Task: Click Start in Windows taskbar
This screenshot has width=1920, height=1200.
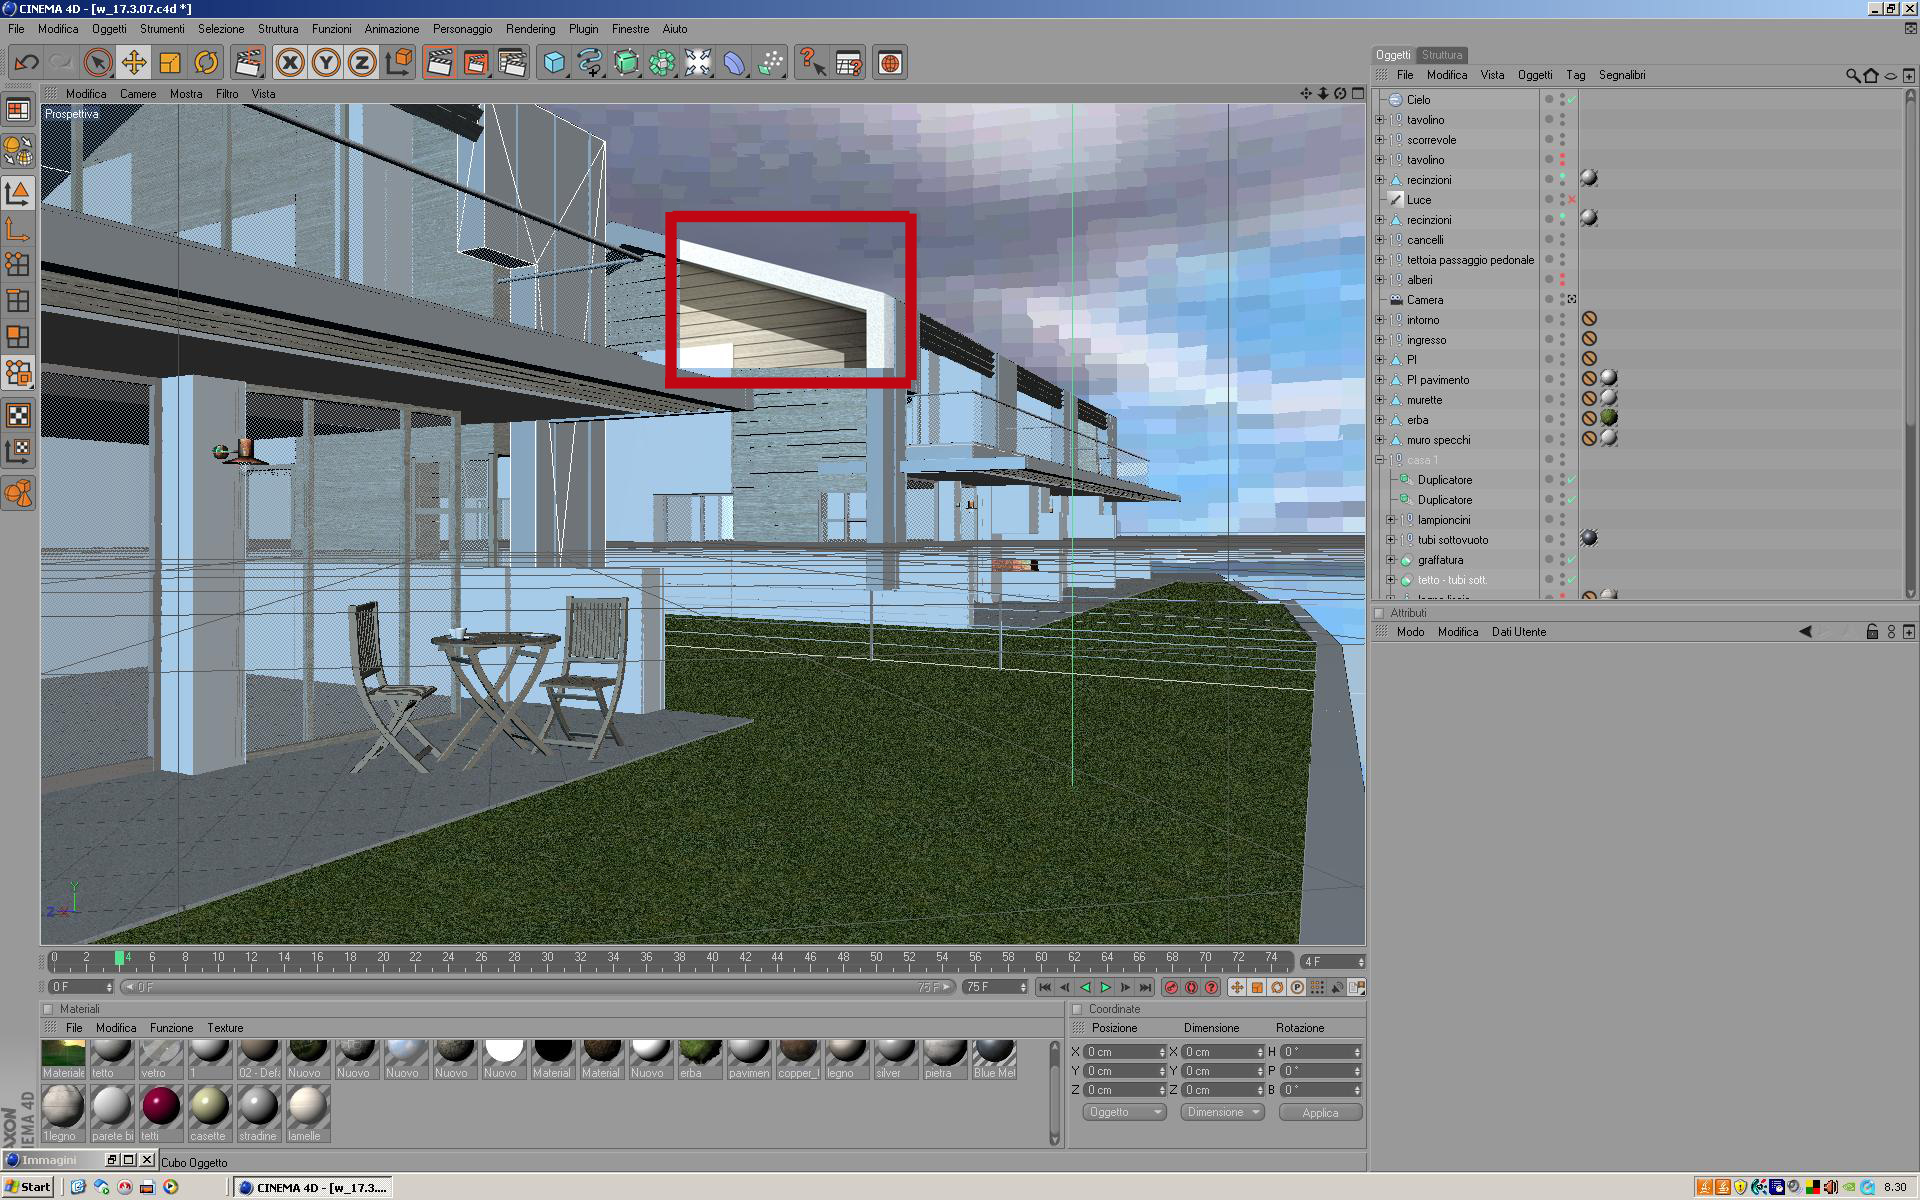Action: pyautogui.click(x=28, y=1187)
